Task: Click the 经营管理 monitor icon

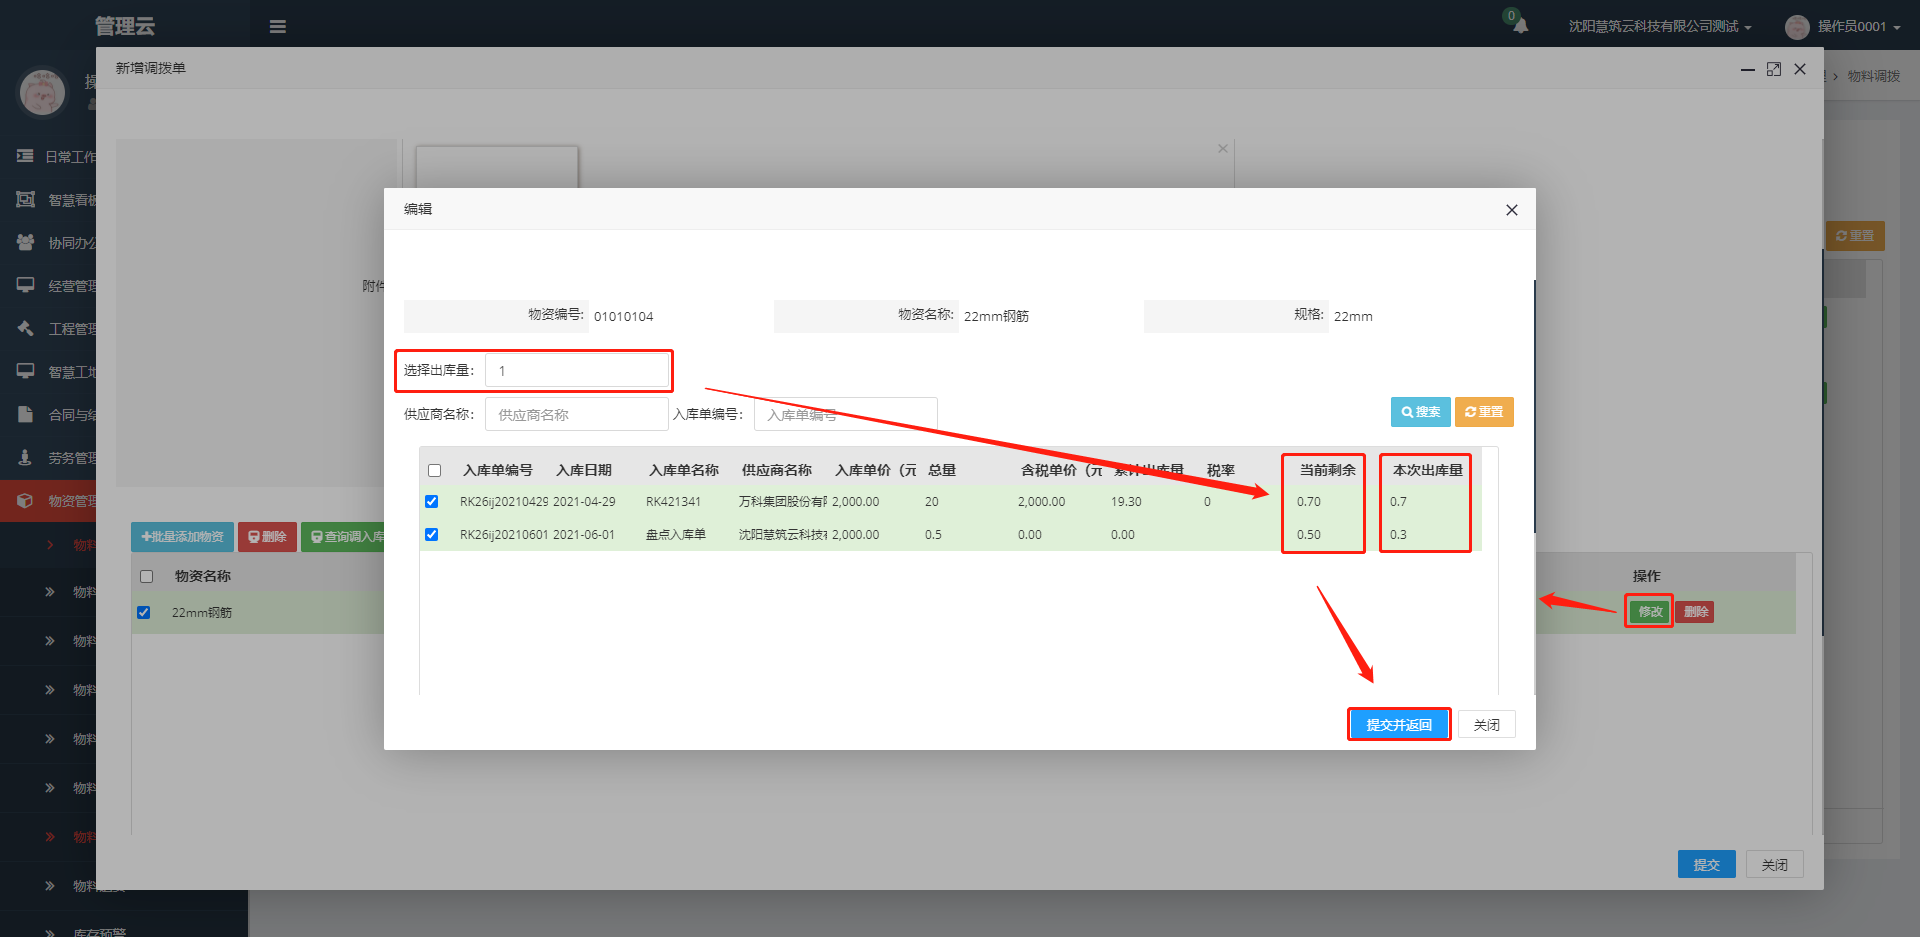Action: [x=25, y=285]
